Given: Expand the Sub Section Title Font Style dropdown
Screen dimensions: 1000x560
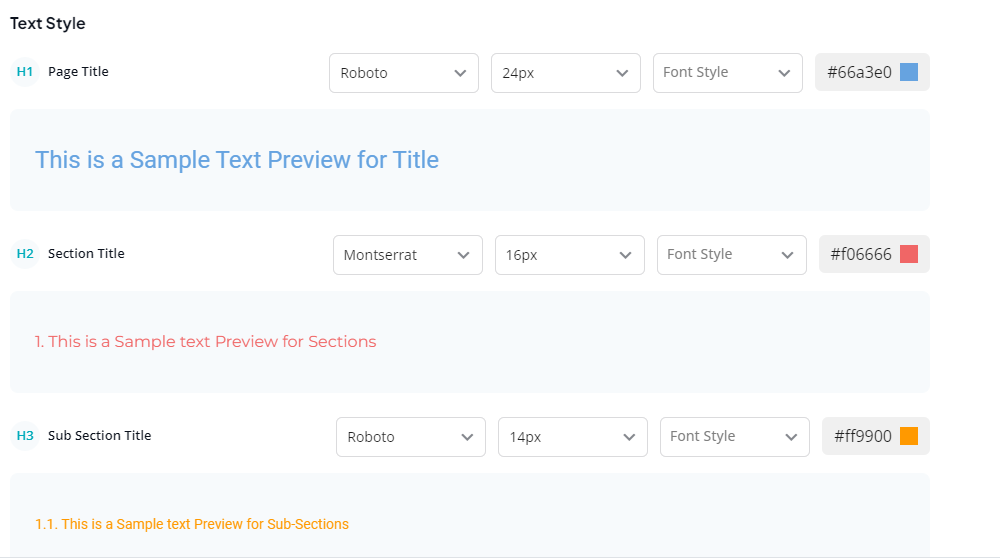Looking at the screenshot, I should tap(735, 437).
